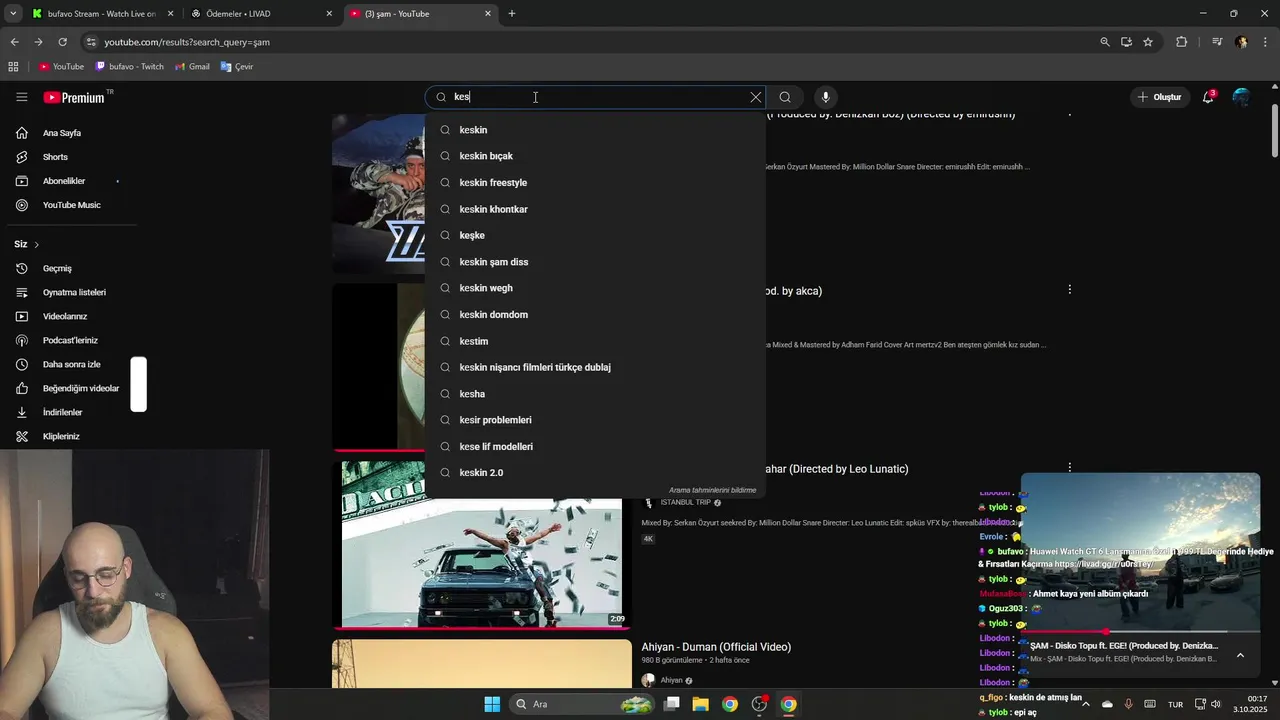The height and width of the screenshot is (720, 1280).
Task: Click the address bar URL
Action: (187, 42)
